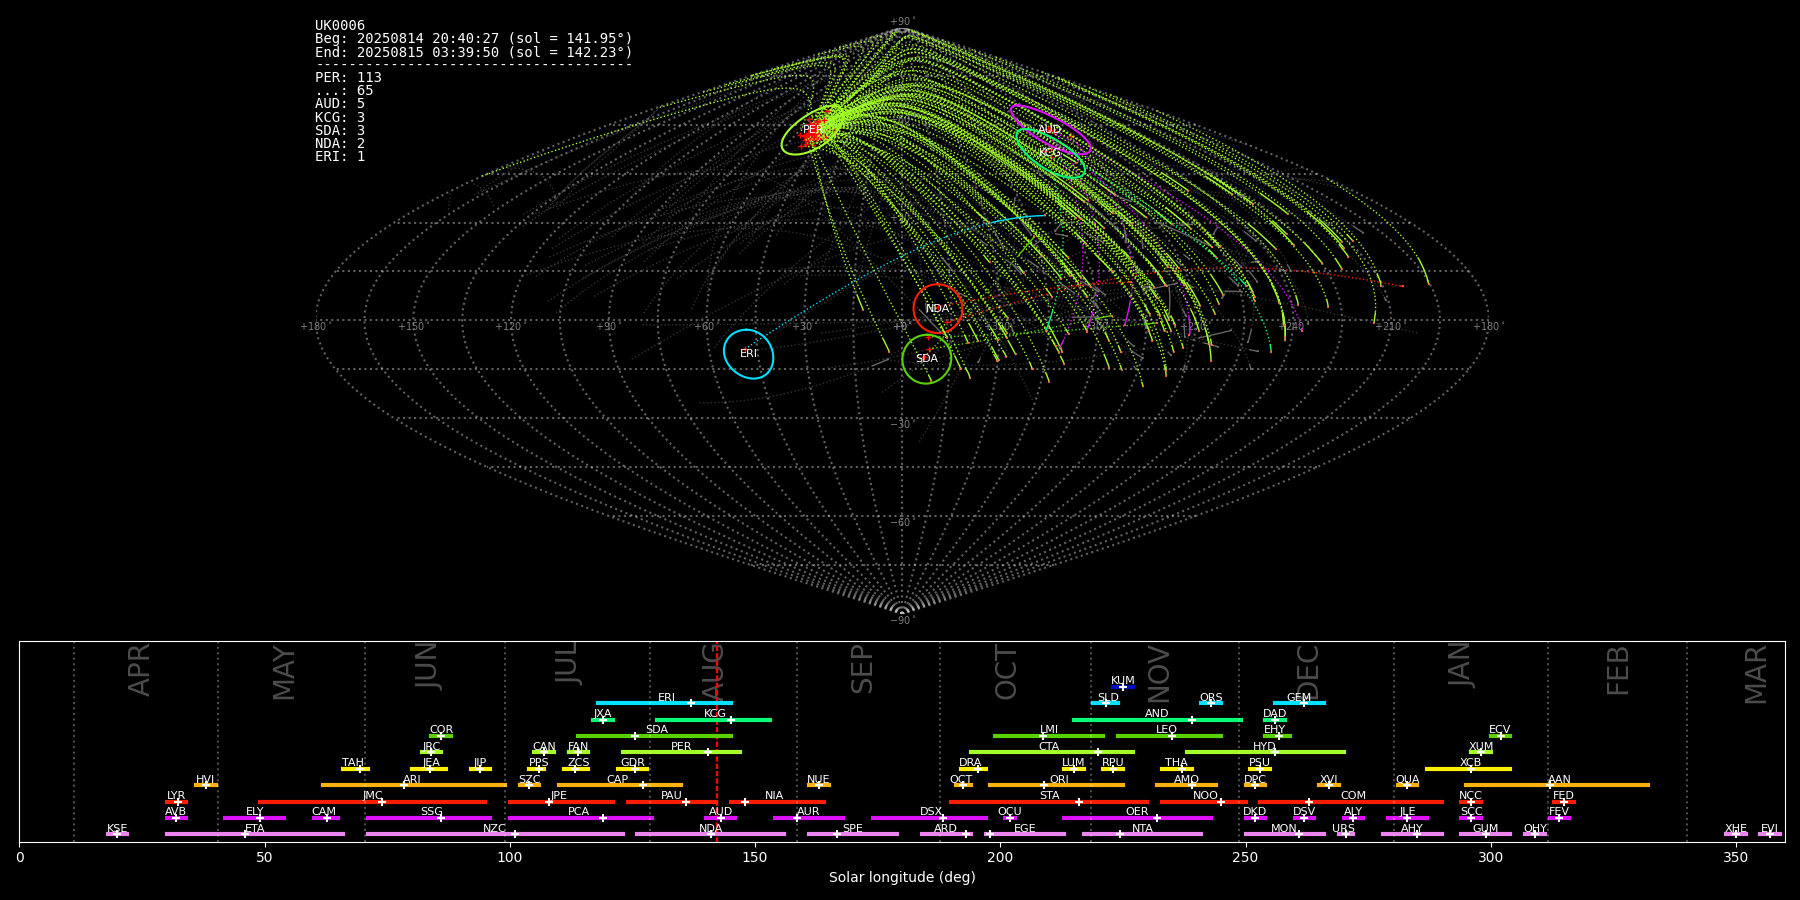Click the KSE shower label

(x=117, y=829)
